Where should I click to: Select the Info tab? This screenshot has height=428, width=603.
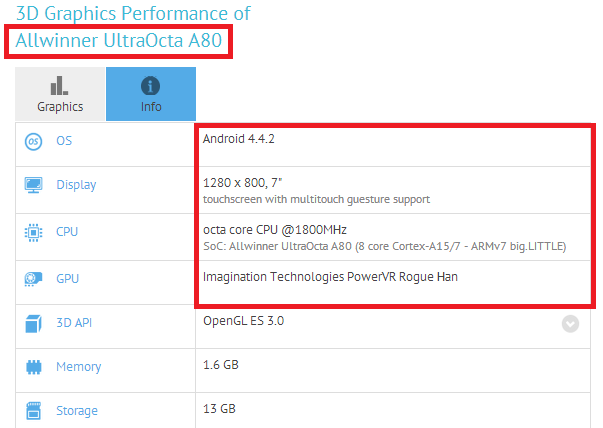(x=151, y=94)
